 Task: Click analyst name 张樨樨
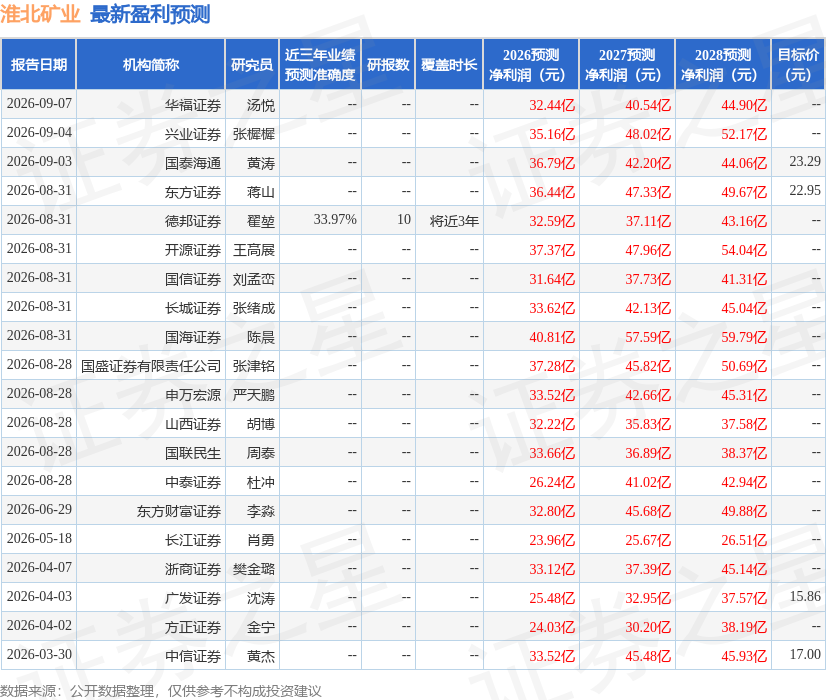(x=254, y=134)
